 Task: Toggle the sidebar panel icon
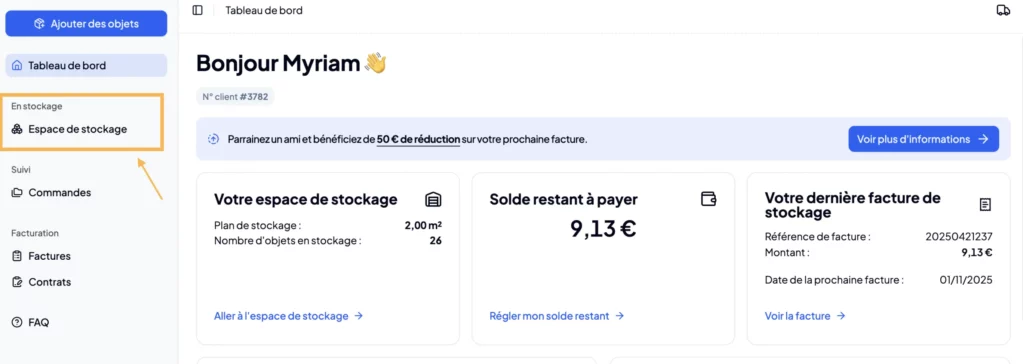click(198, 10)
